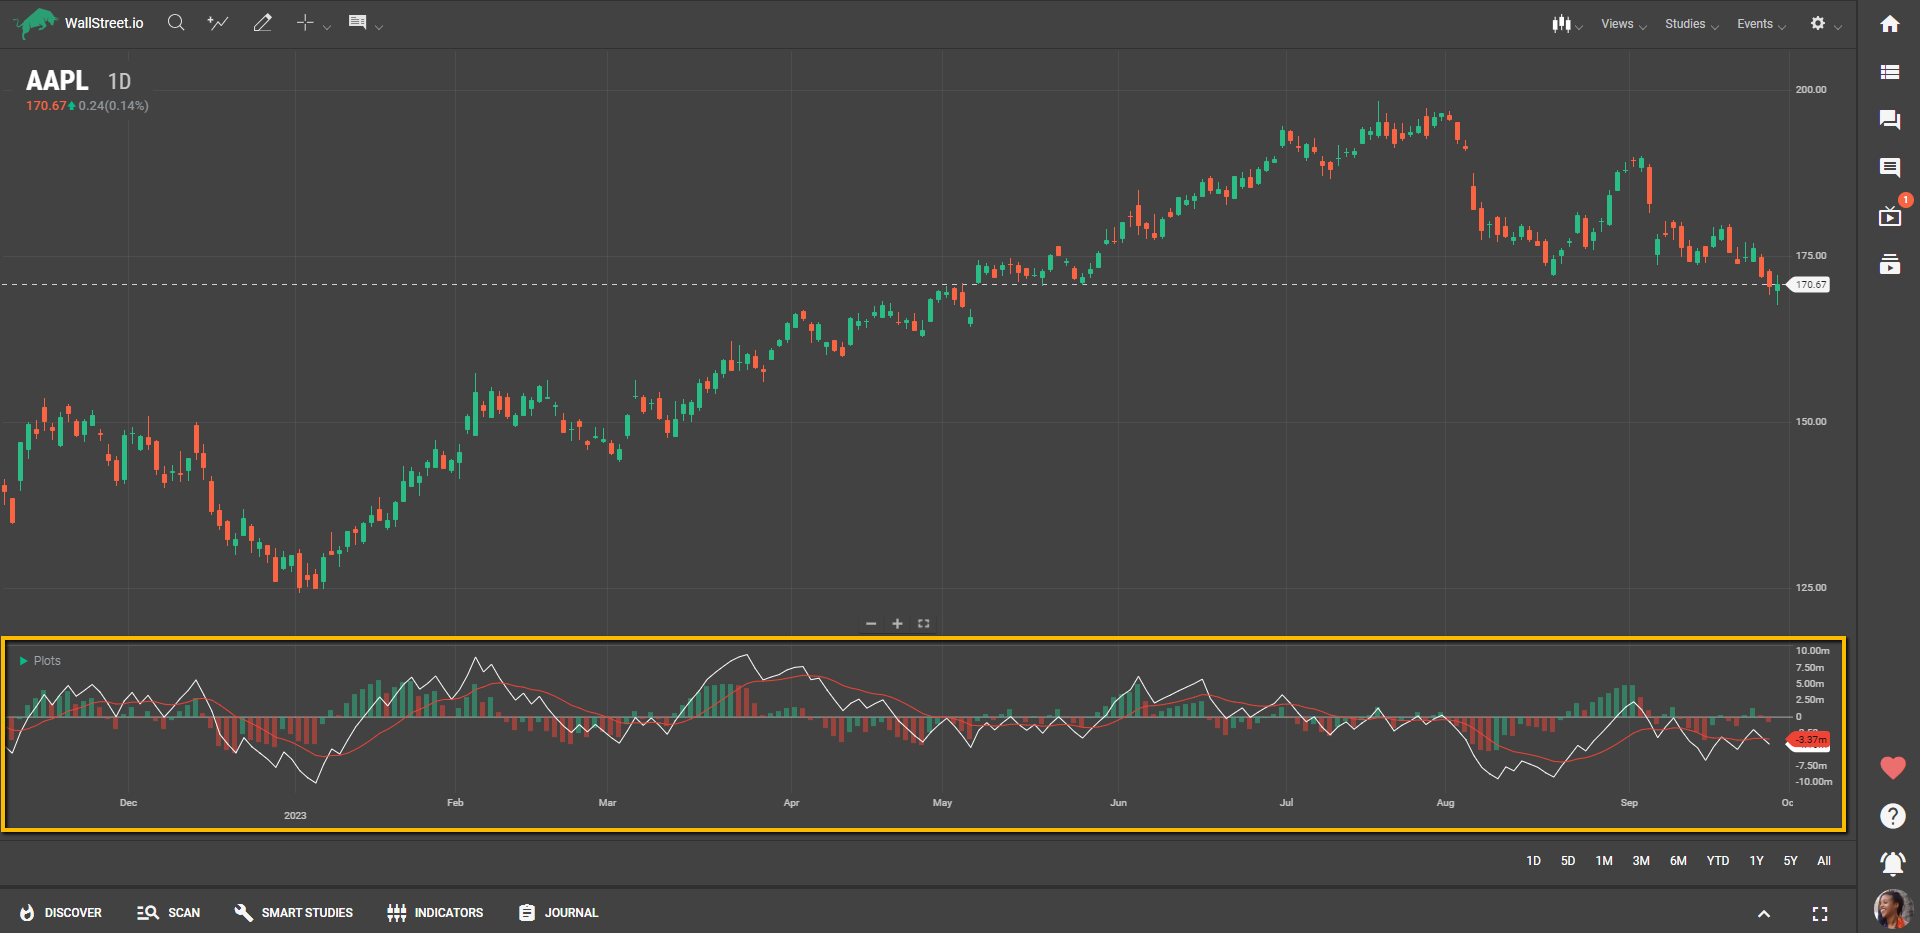Open watchlist list icon in sidebar

tap(1890, 72)
